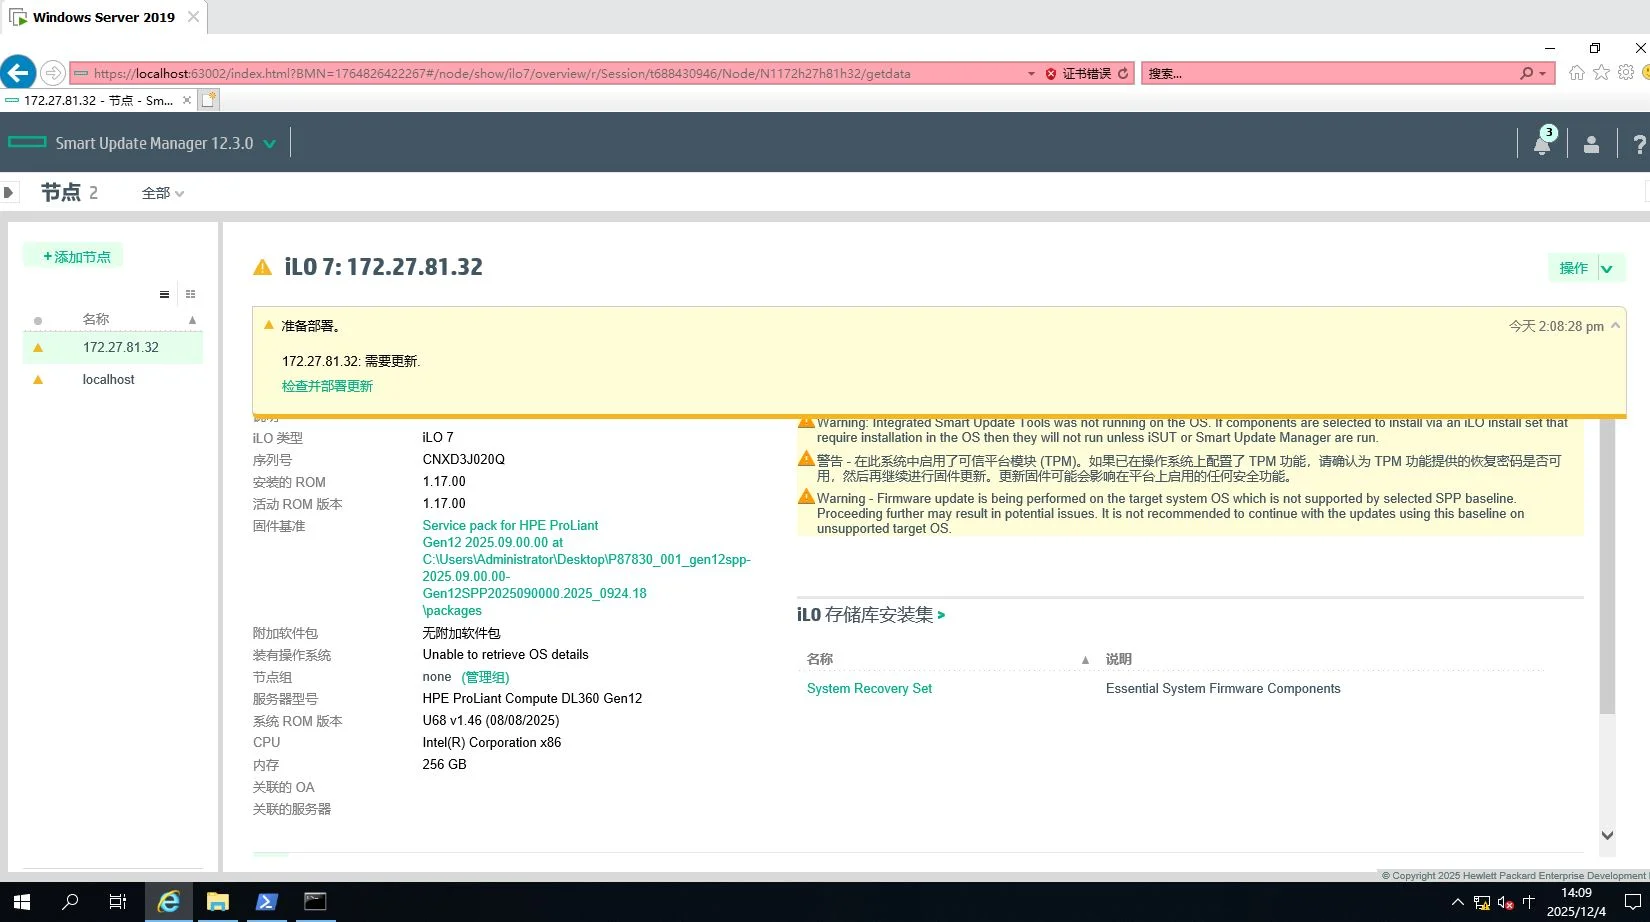Open the help question mark icon
The width and height of the screenshot is (1650, 922).
[1639, 144]
